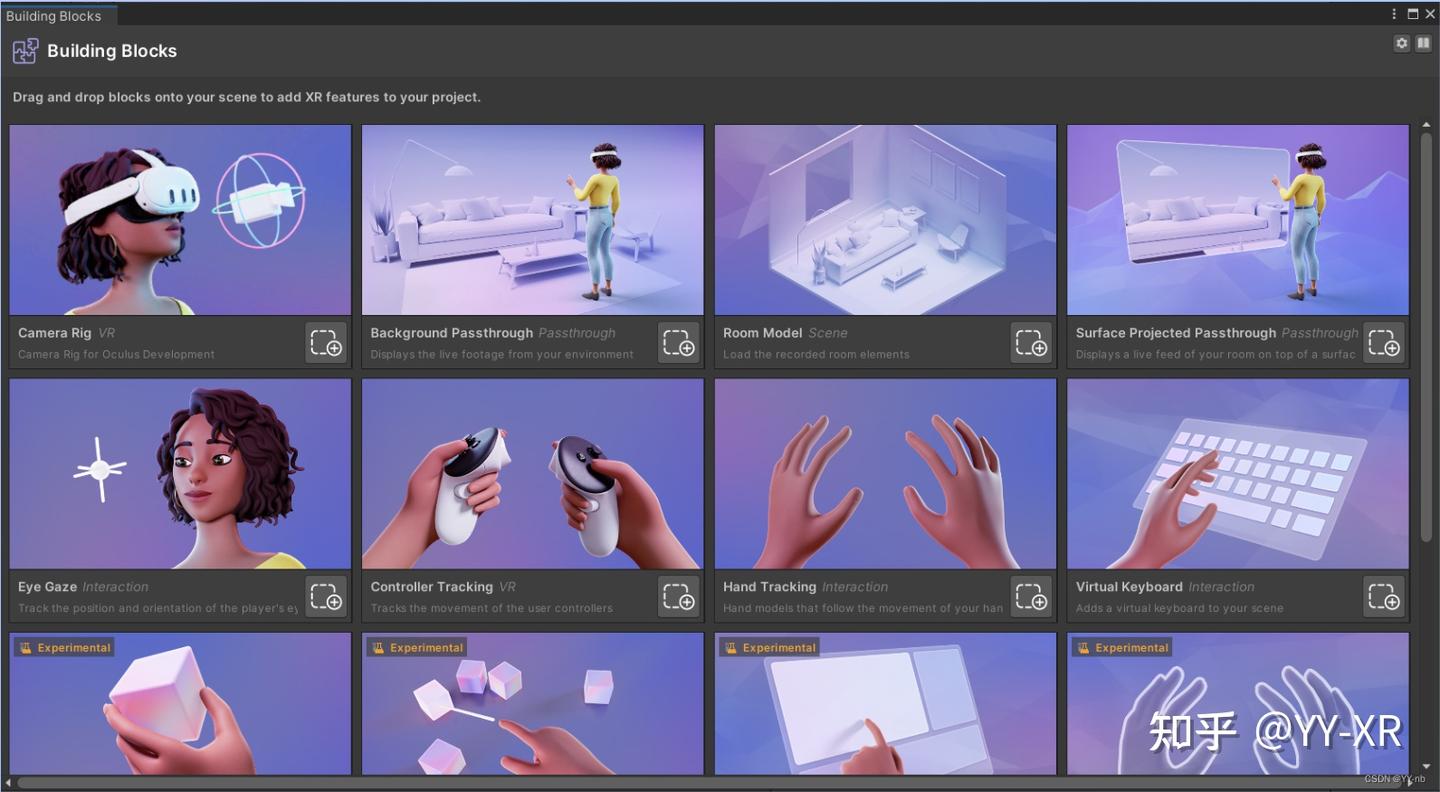Add the Controller Tracking block to scene

pos(679,597)
